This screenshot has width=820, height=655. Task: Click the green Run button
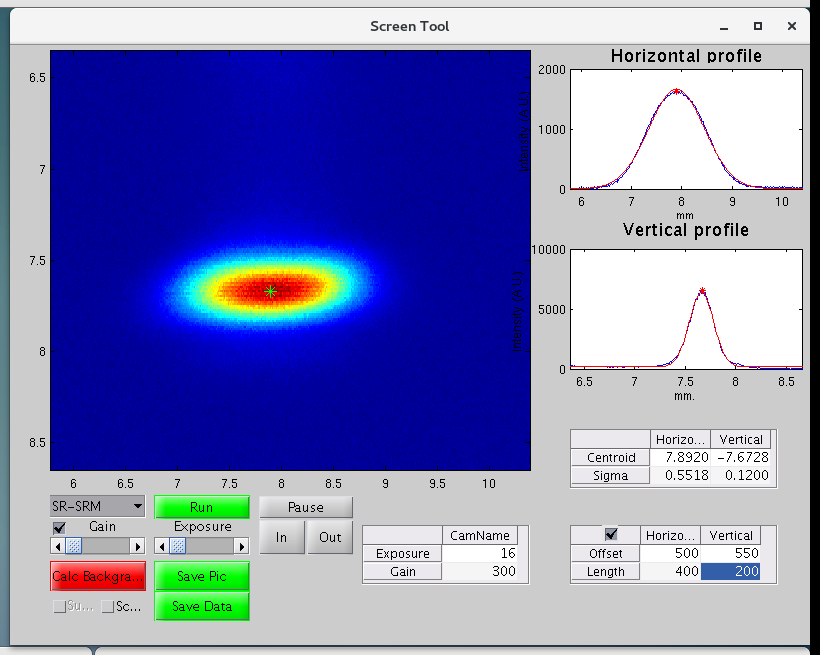[x=201, y=507]
